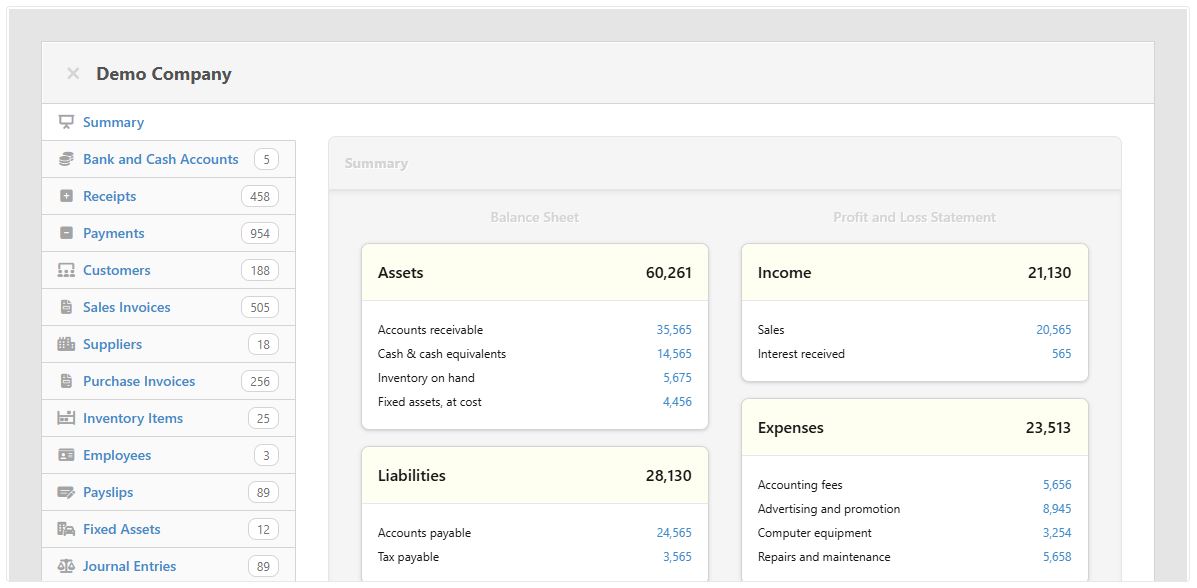The width and height of the screenshot is (1197, 588).
Task: Click the Journal Entries scales icon
Action: [65, 566]
